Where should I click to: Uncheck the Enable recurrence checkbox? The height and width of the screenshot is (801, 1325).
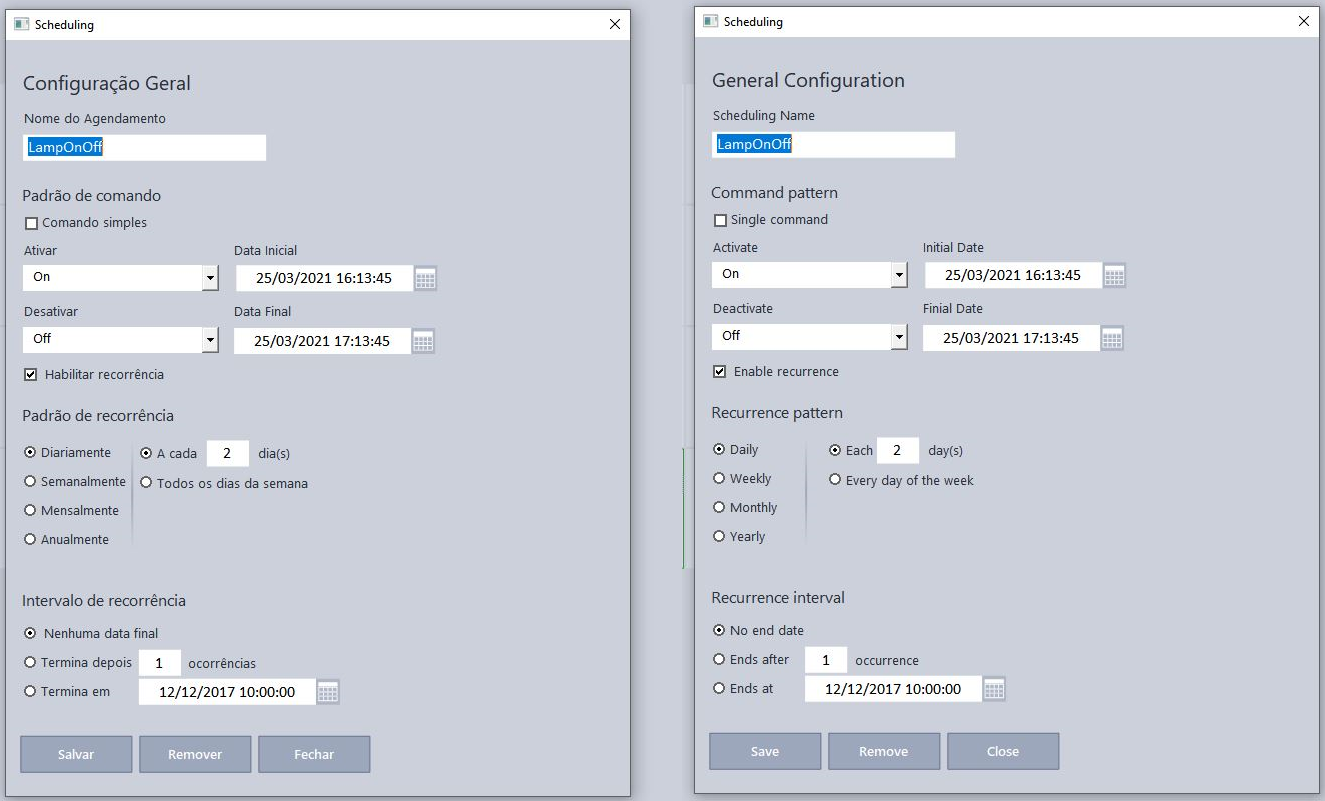pos(720,372)
